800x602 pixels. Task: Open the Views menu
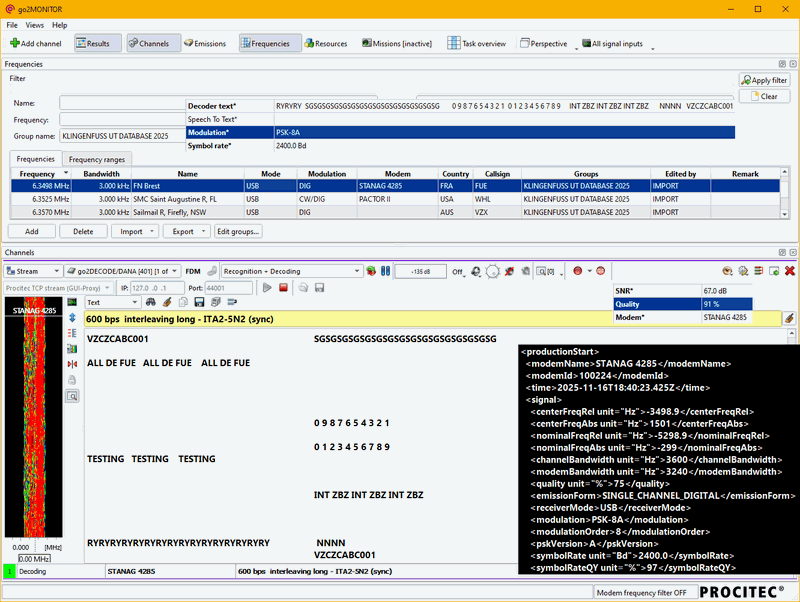click(x=34, y=24)
